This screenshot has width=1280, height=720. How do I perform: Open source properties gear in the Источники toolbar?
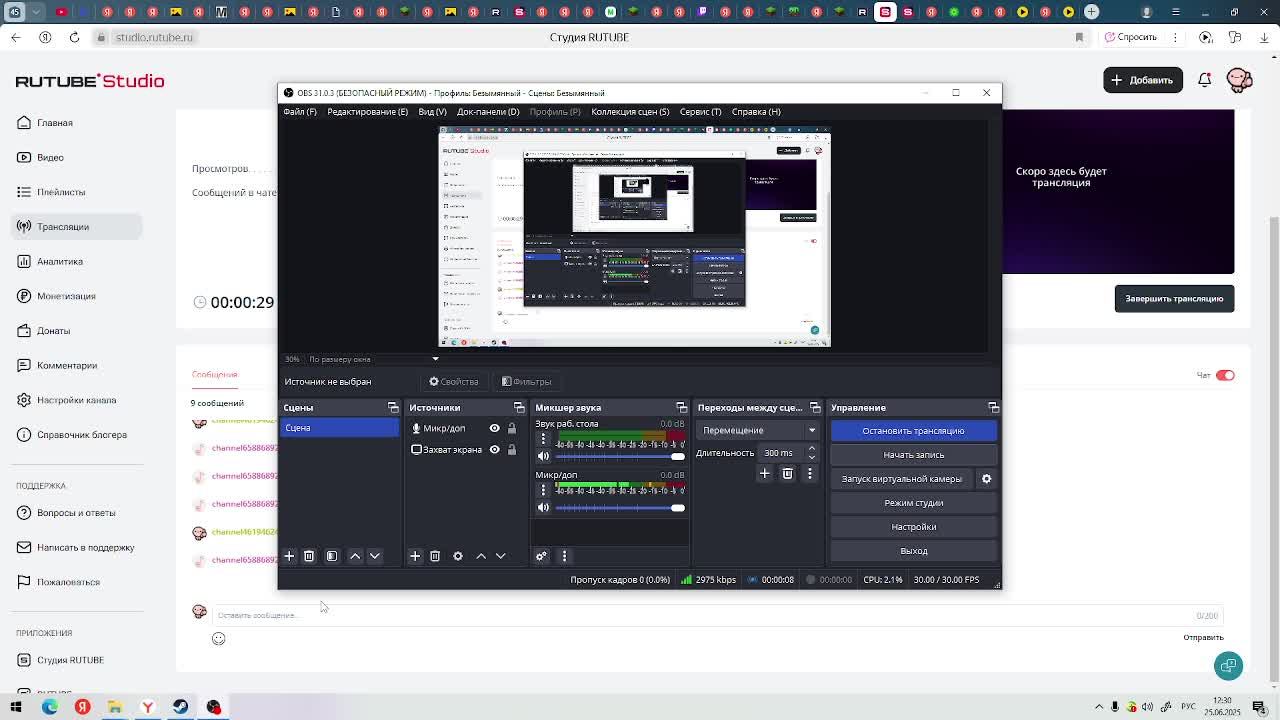[458, 556]
